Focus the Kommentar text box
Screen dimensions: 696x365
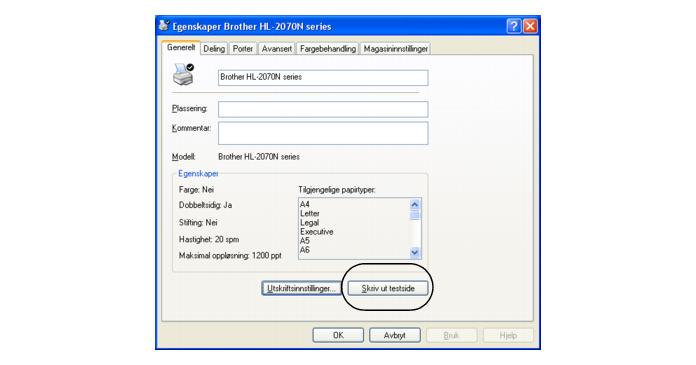pyautogui.click(x=323, y=133)
